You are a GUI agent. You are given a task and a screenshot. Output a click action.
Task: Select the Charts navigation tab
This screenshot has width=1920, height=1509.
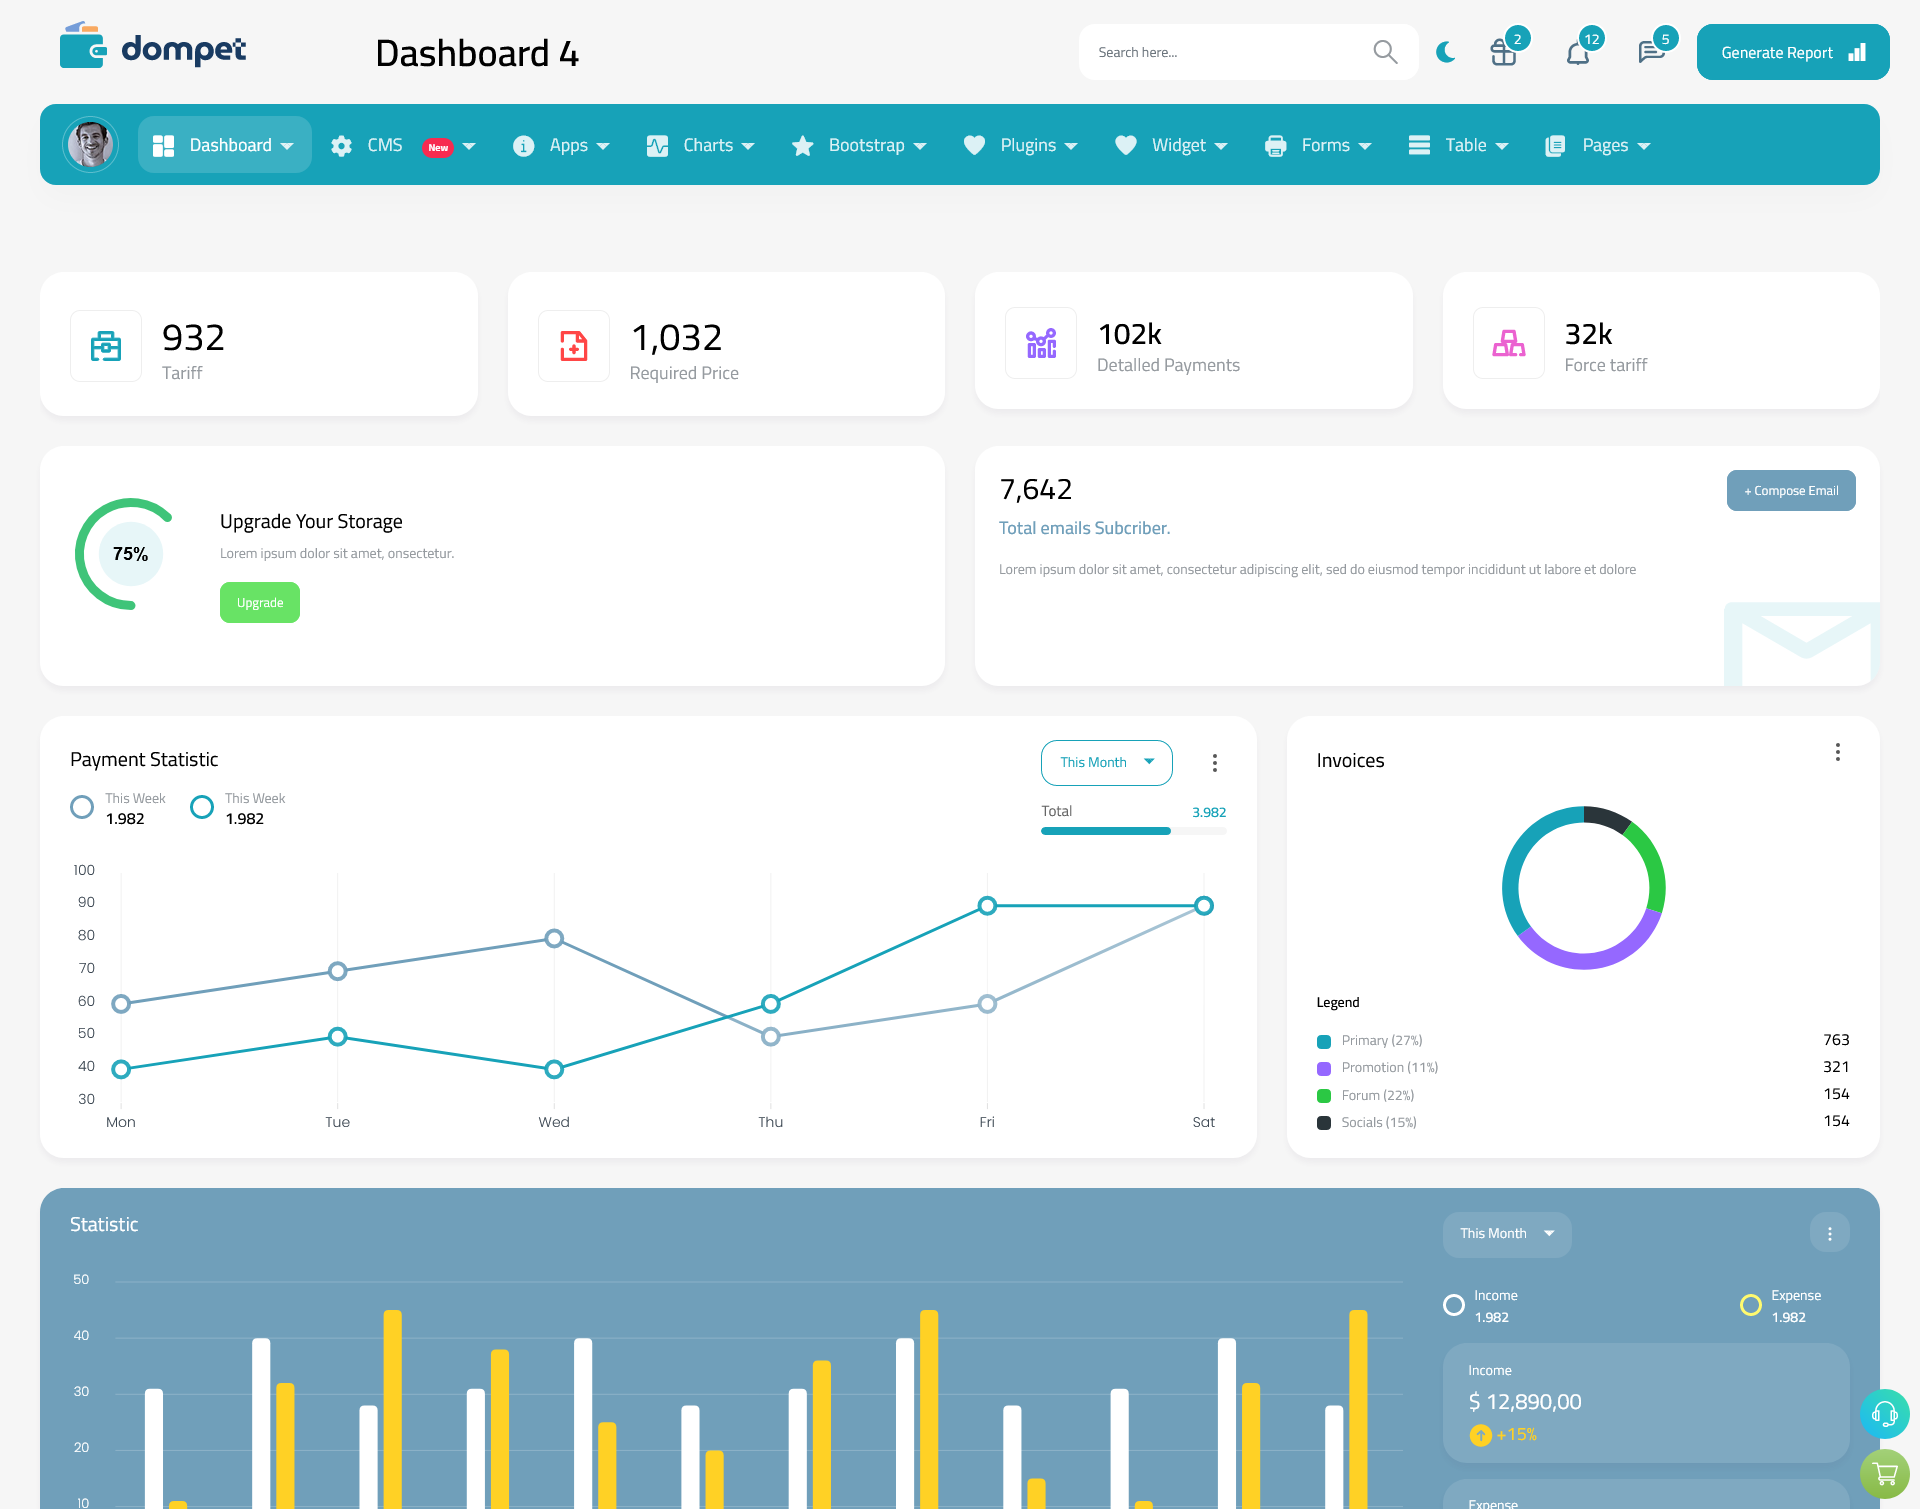click(x=704, y=143)
